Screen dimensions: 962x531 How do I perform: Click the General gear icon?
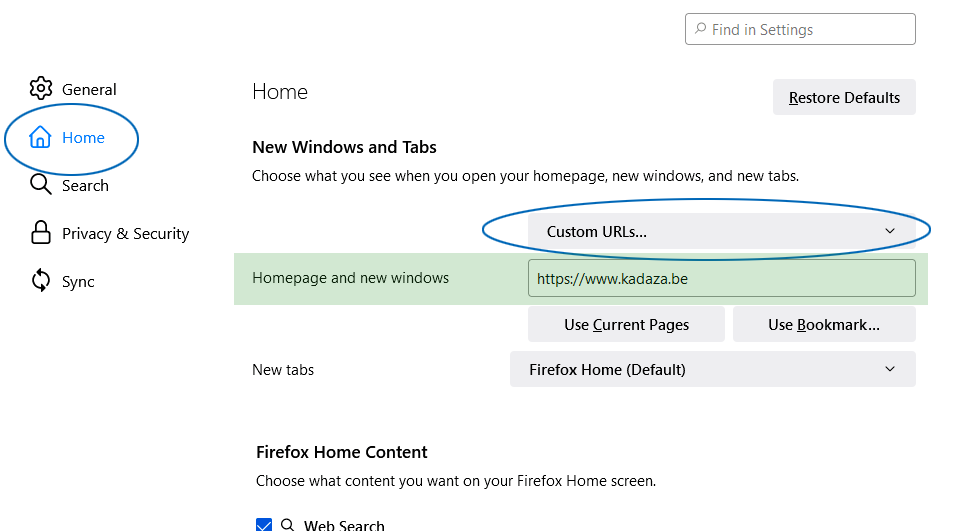coord(41,88)
